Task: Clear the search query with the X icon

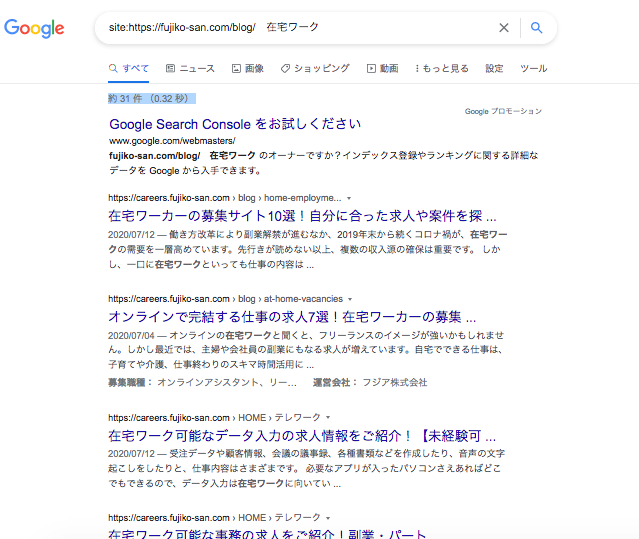Action: click(504, 28)
